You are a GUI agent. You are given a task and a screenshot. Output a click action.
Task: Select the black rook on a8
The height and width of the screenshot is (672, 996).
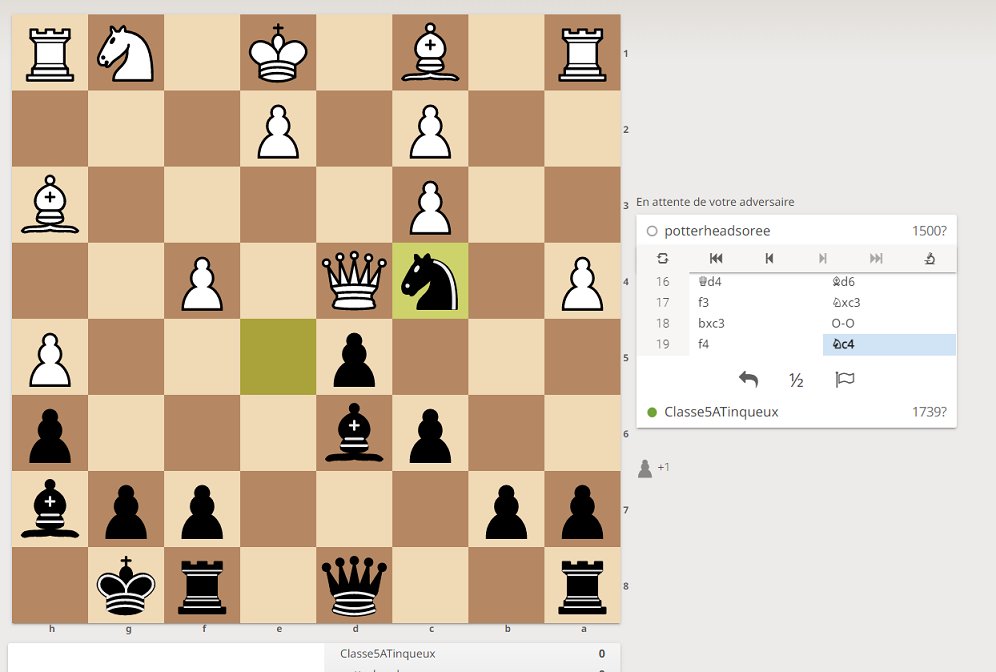582,585
